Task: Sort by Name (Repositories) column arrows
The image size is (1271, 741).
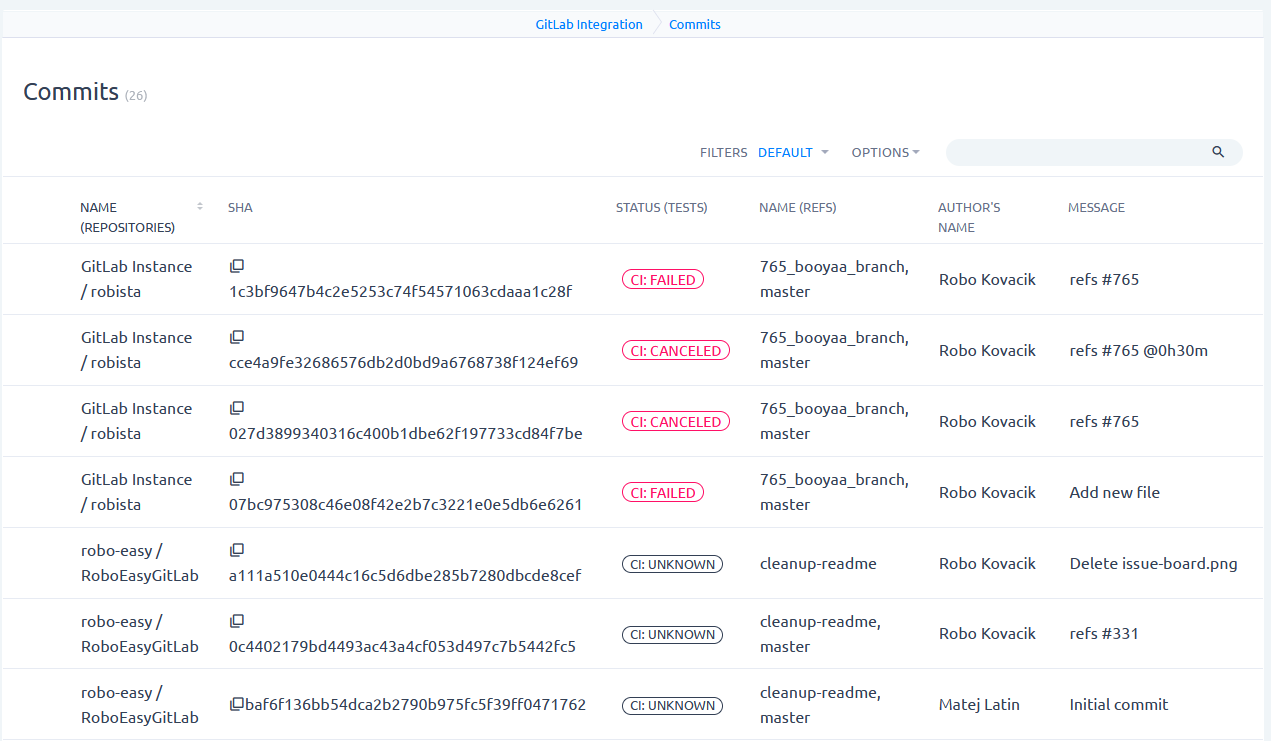Action: (200, 207)
